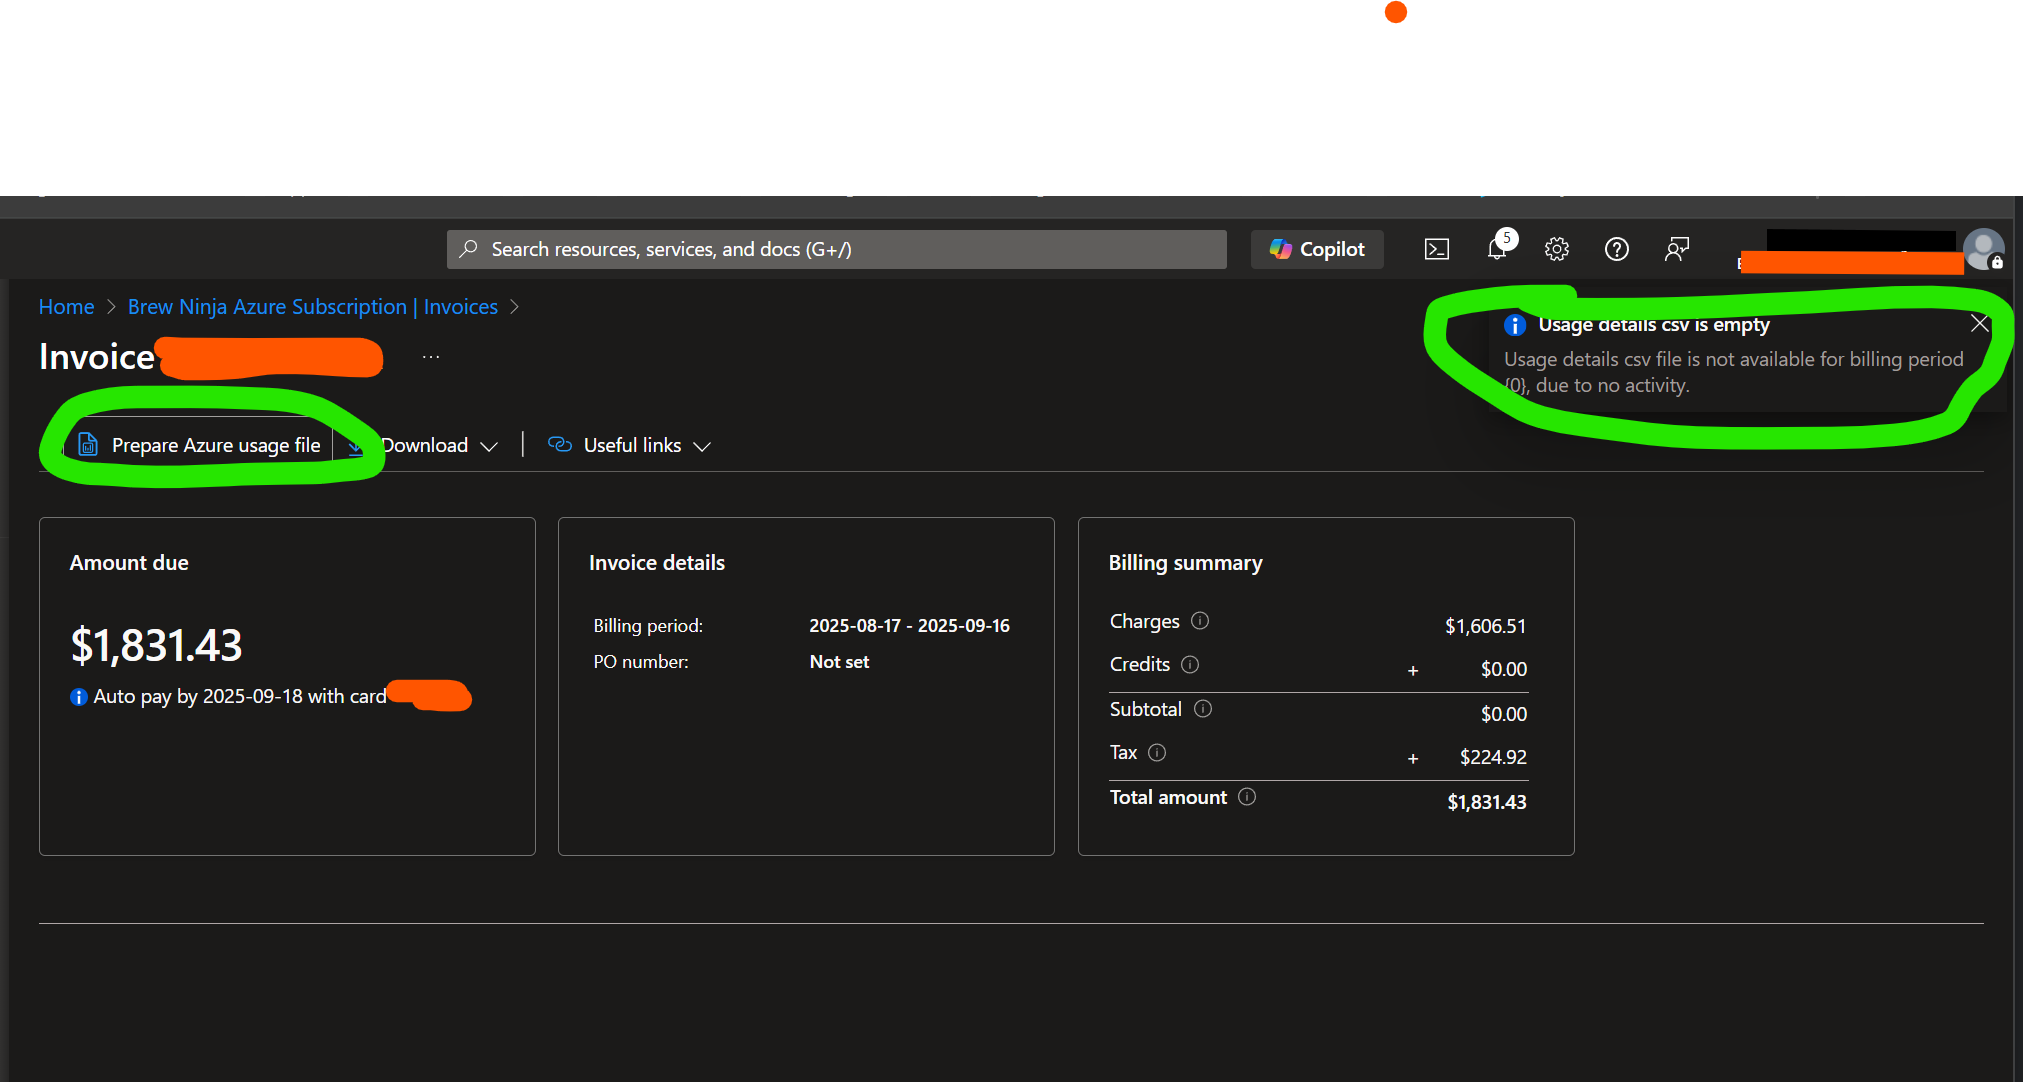Open the notifications bell icon
This screenshot has height=1082, width=2023.
point(1497,249)
